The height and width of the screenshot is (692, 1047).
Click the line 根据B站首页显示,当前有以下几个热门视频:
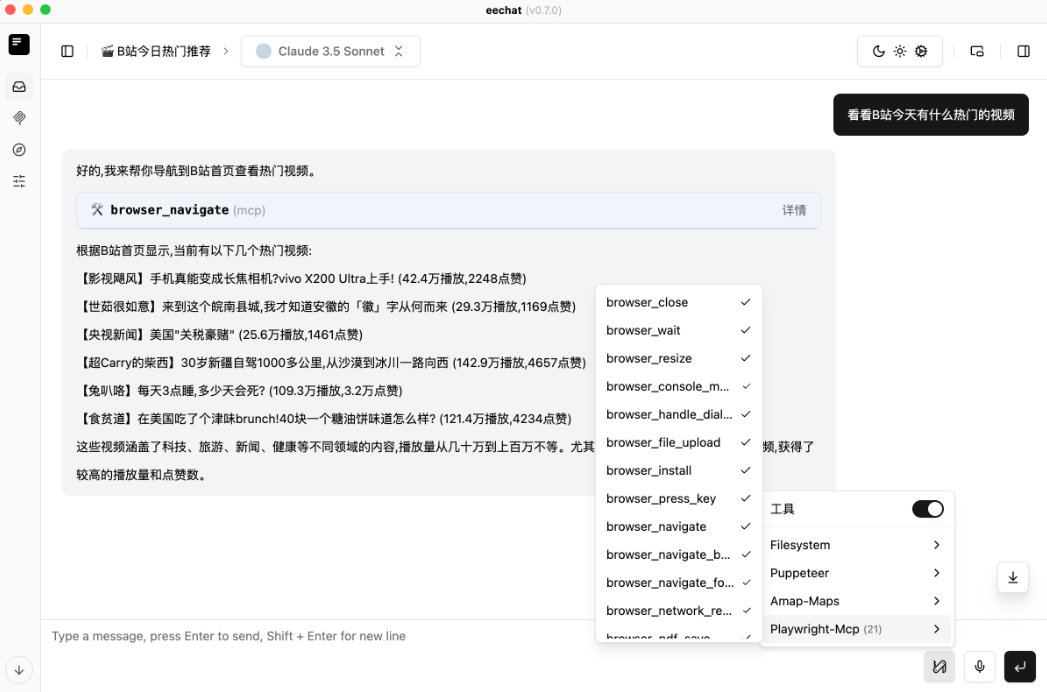(x=194, y=251)
